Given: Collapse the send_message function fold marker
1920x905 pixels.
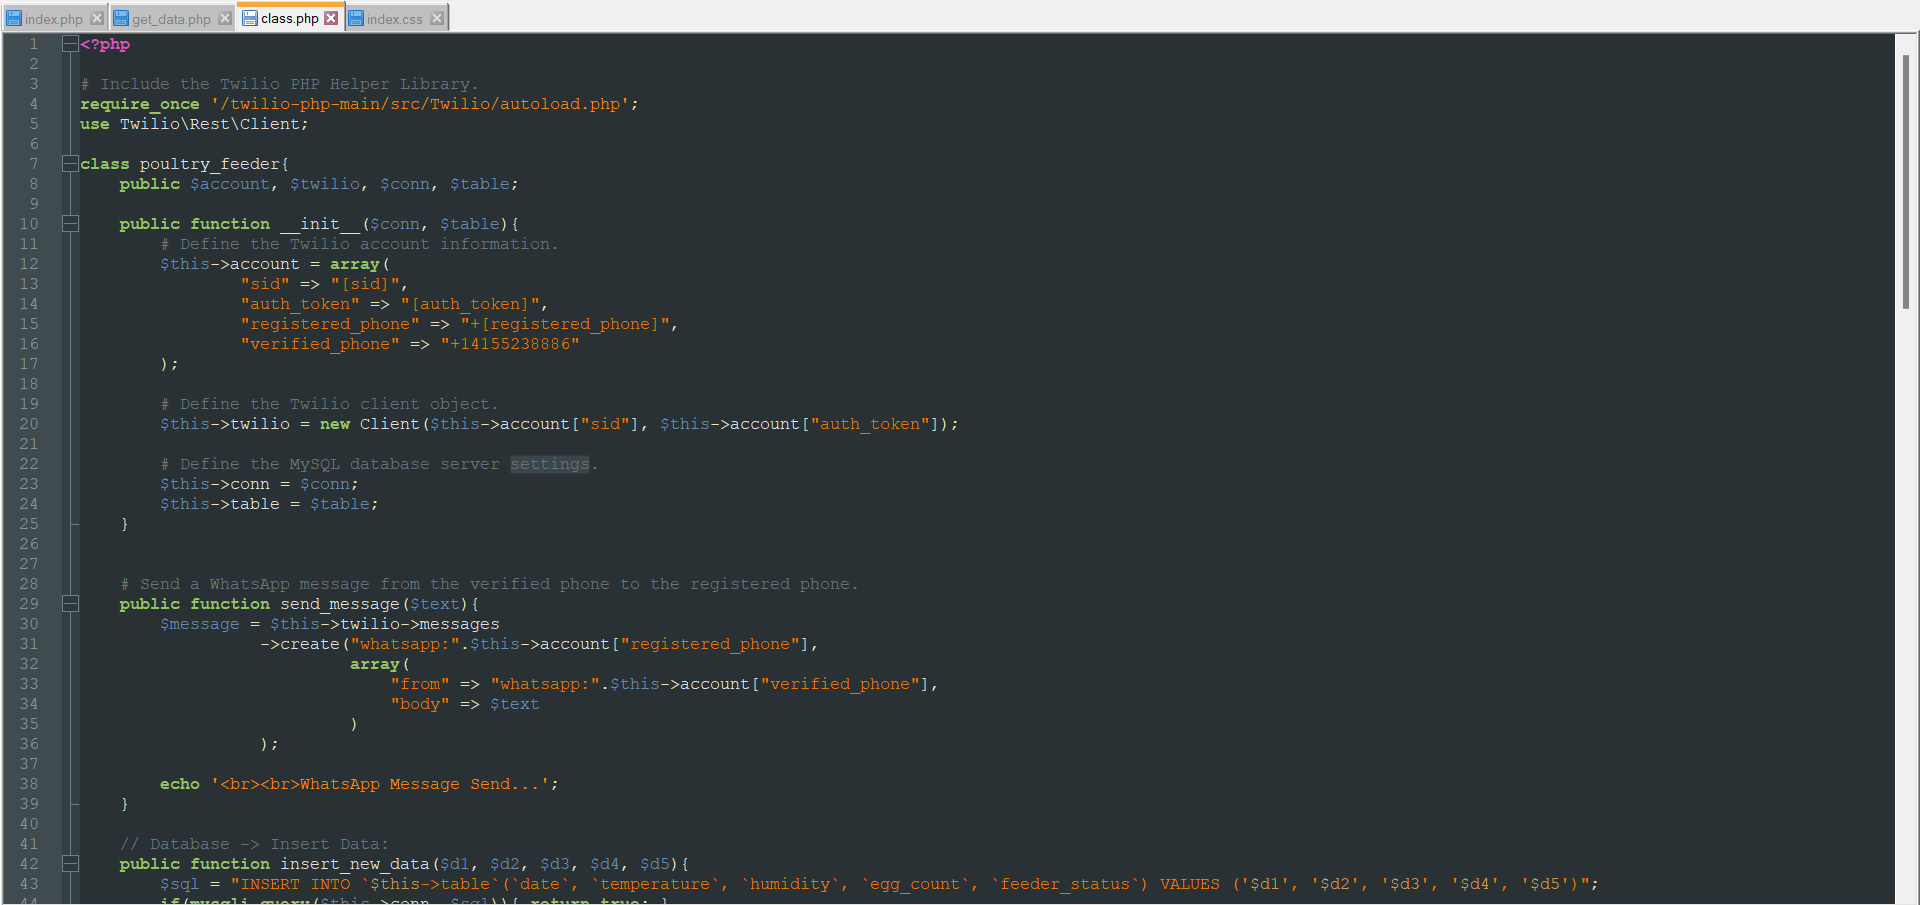Looking at the screenshot, I should coord(69,604).
